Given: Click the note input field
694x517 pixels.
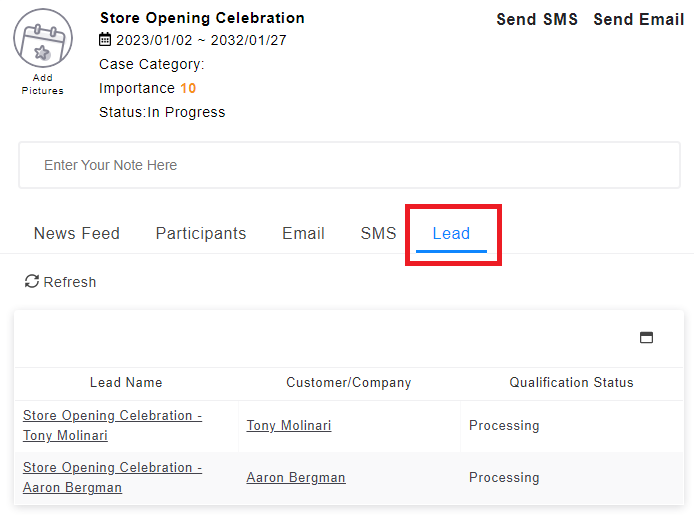Looking at the screenshot, I should [x=349, y=165].
